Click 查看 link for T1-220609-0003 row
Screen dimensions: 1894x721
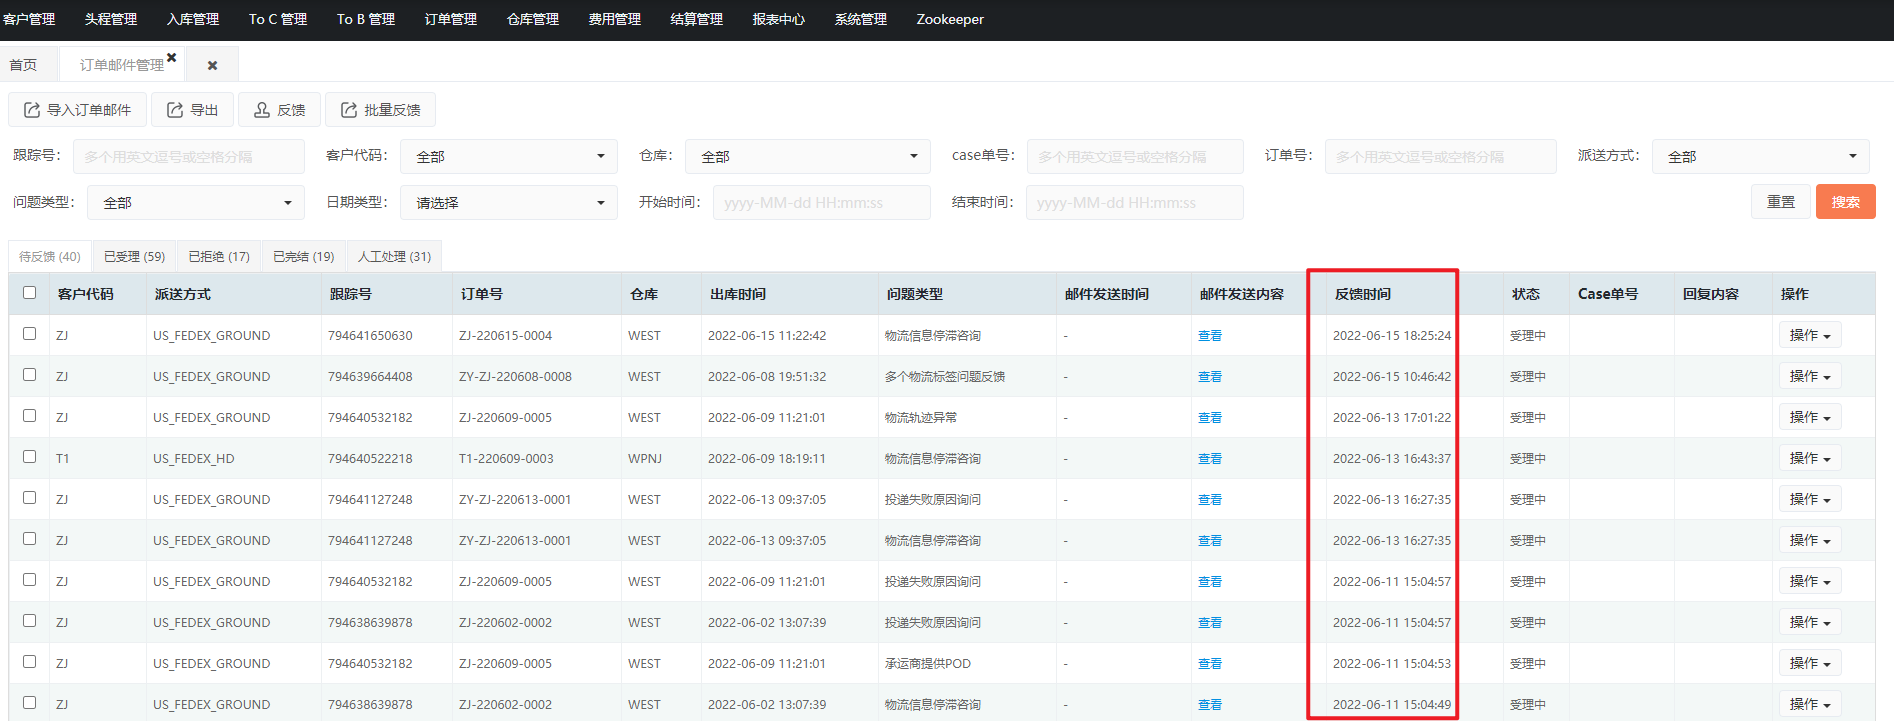click(1210, 459)
